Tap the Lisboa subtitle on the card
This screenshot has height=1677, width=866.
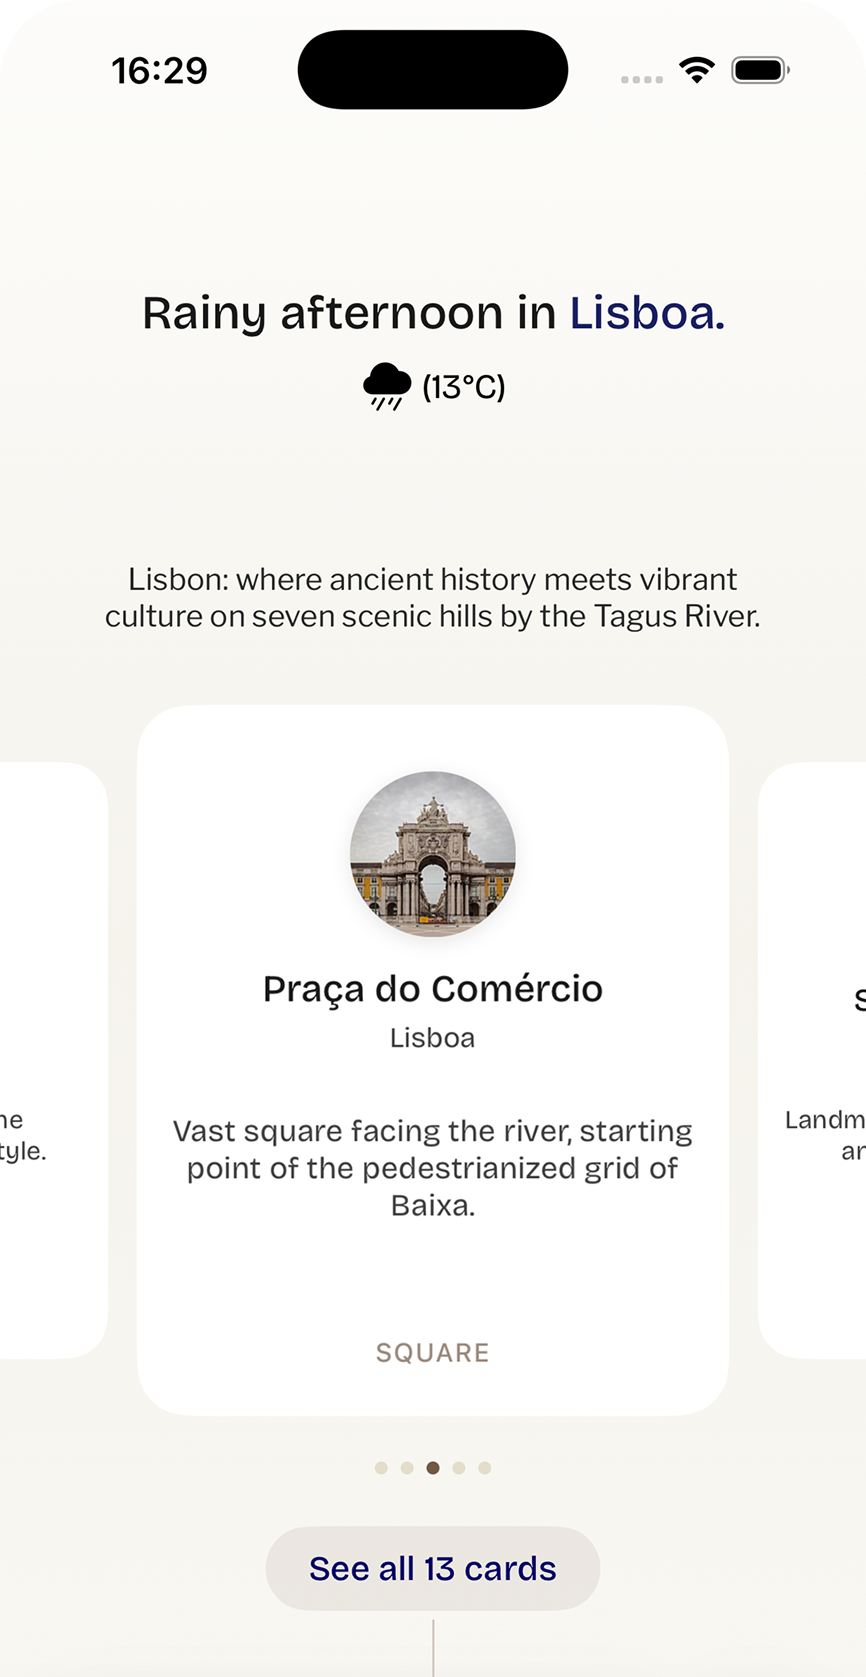[x=433, y=1038]
